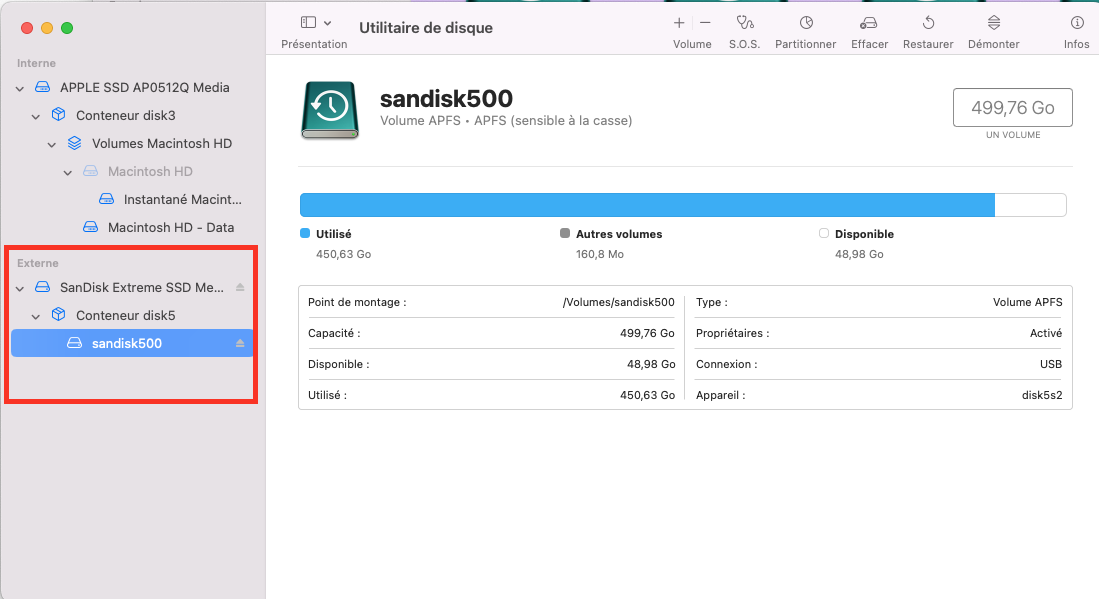Click the Restaurer toolbar icon
Screen dimensions: 1099x599
click(928, 23)
